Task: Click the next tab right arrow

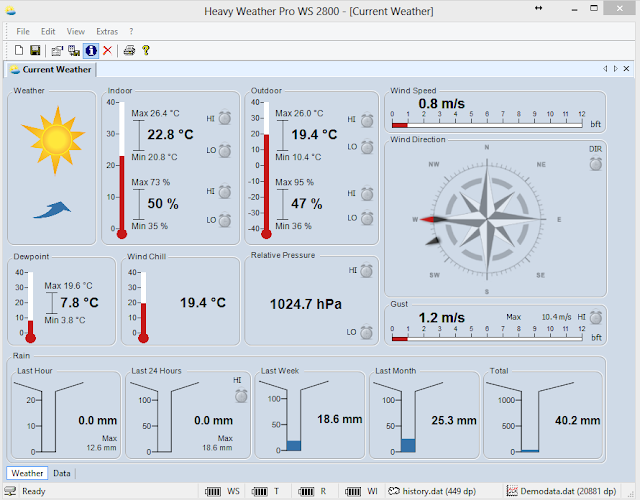Action: click(616, 69)
